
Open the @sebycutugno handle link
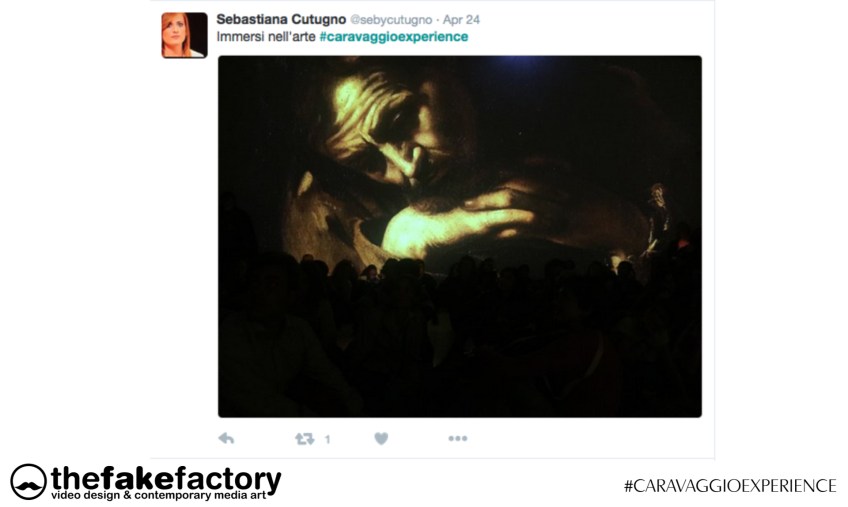[x=391, y=20]
